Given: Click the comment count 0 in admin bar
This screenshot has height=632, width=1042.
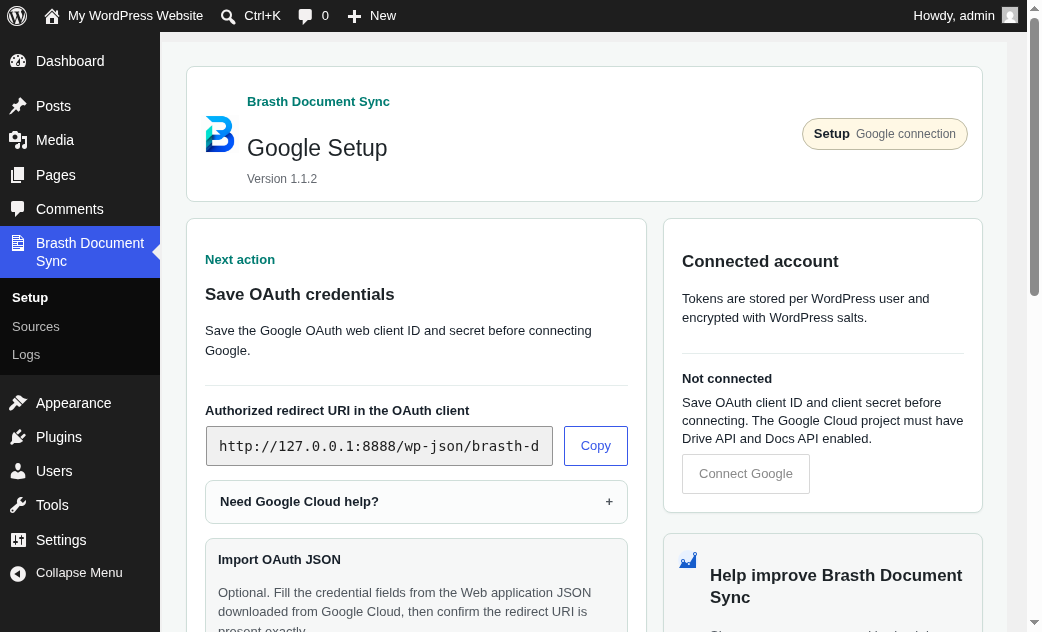Looking at the screenshot, I should [325, 16].
